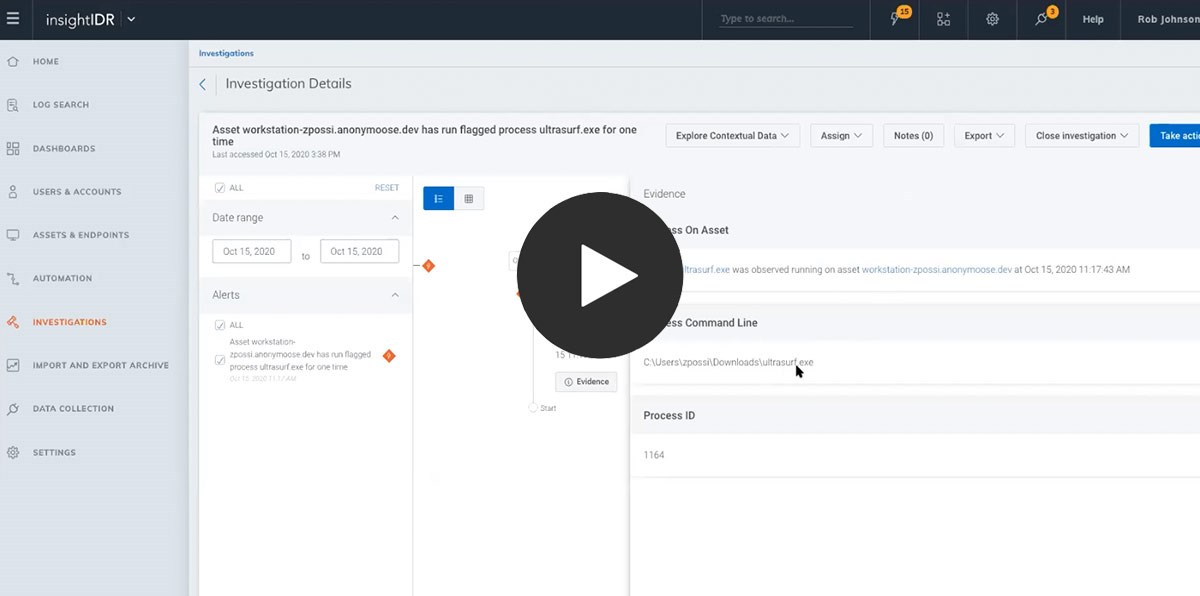The width and height of the screenshot is (1200, 596).
Task: Select Data Collection in the sidebar
Action: tap(73, 408)
